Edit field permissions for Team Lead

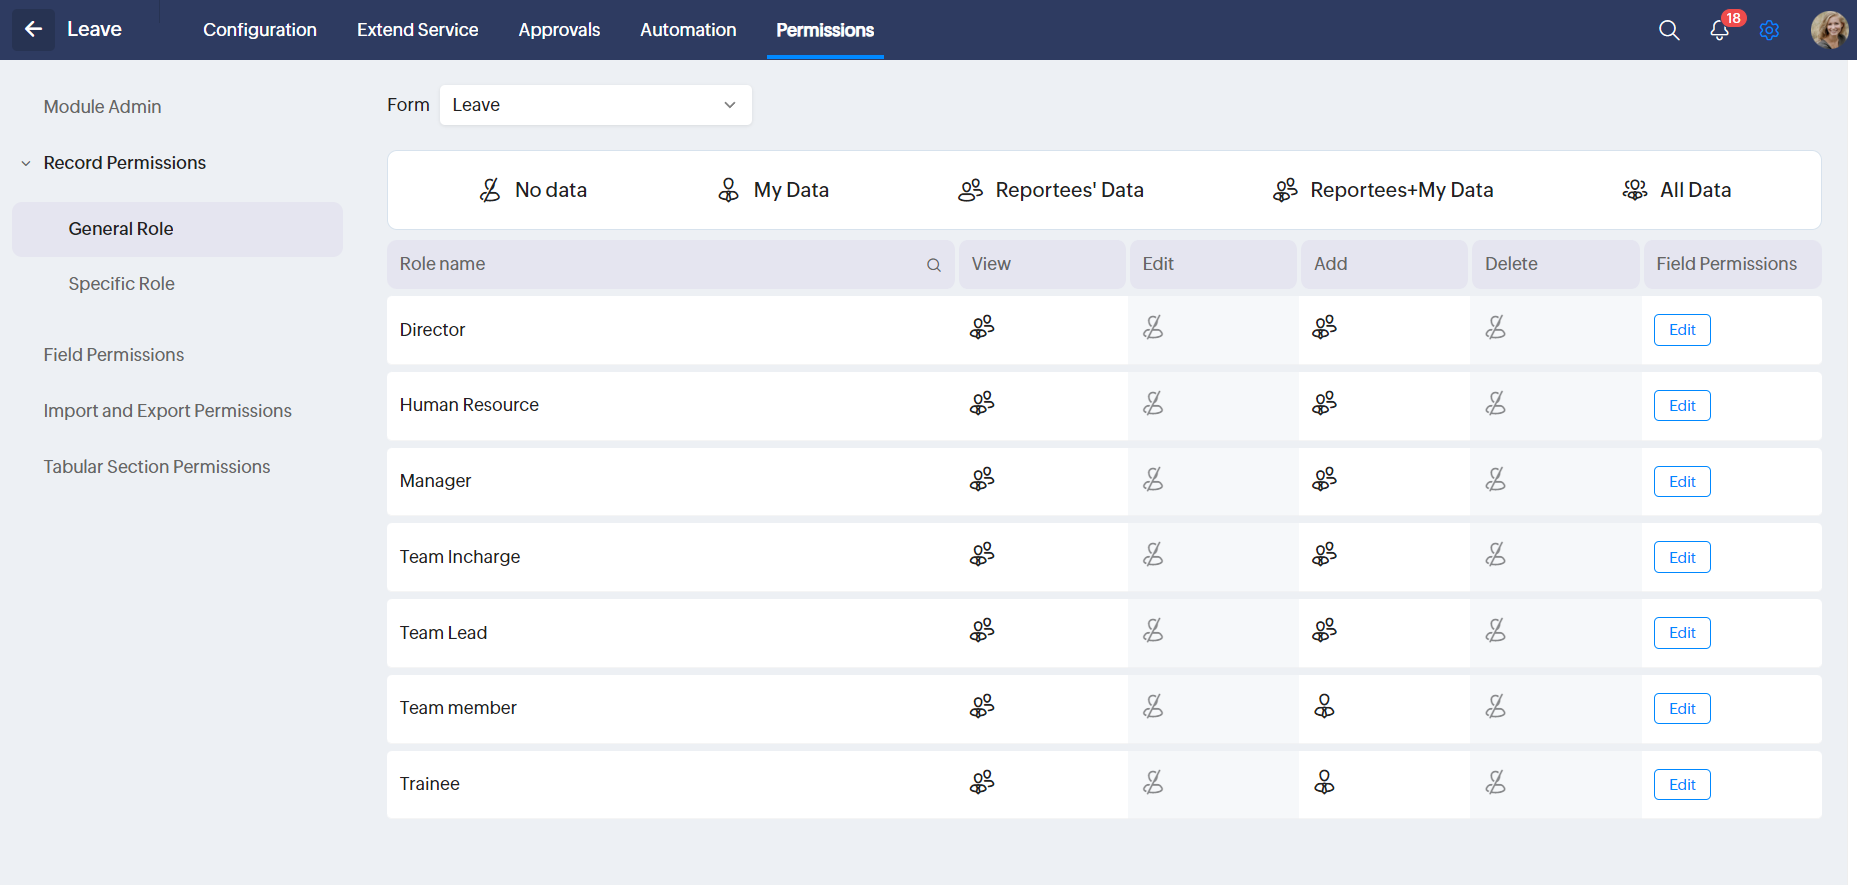[x=1682, y=633]
